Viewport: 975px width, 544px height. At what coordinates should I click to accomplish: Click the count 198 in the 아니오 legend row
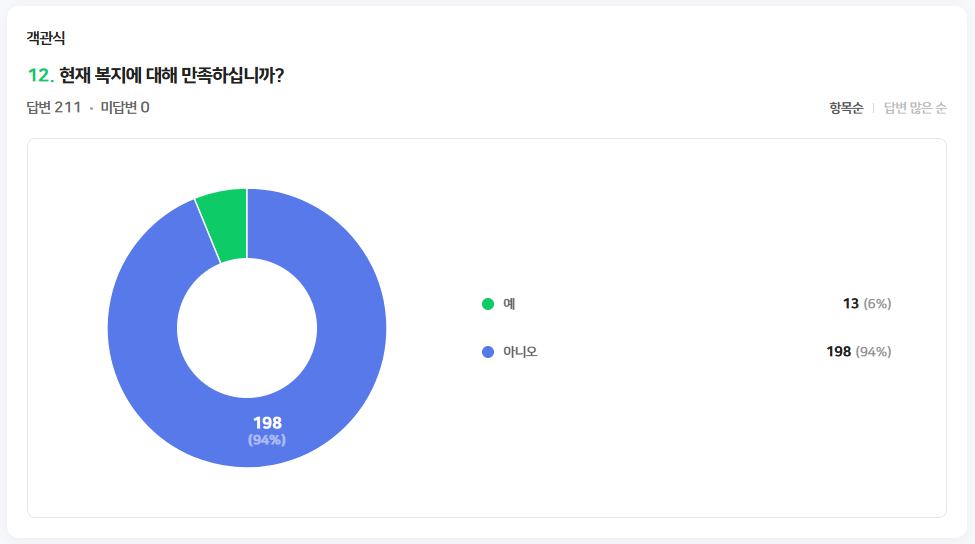click(838, 352)
